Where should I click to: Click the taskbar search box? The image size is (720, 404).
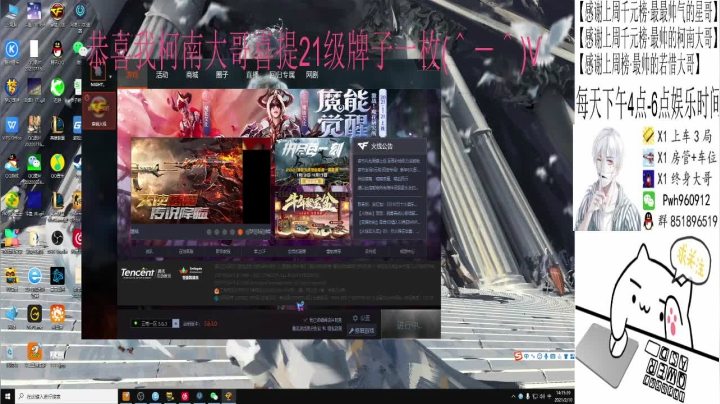[x=67, y=396]
